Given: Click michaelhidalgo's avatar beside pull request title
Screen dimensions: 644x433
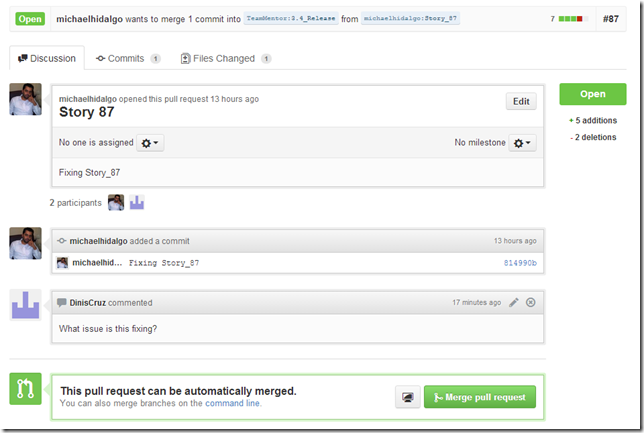Looking at the screenshot, I should click(25, 100).
